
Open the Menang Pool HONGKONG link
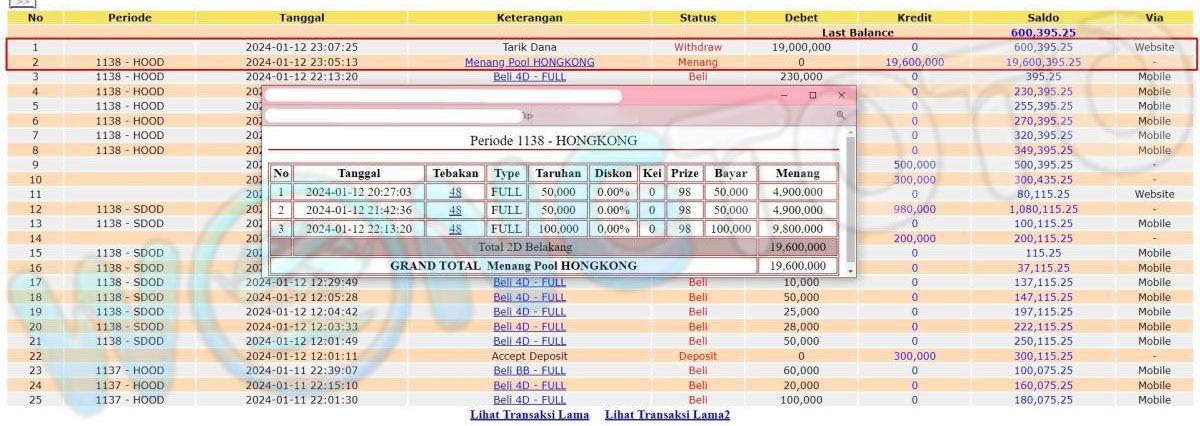tap(529, 62)
